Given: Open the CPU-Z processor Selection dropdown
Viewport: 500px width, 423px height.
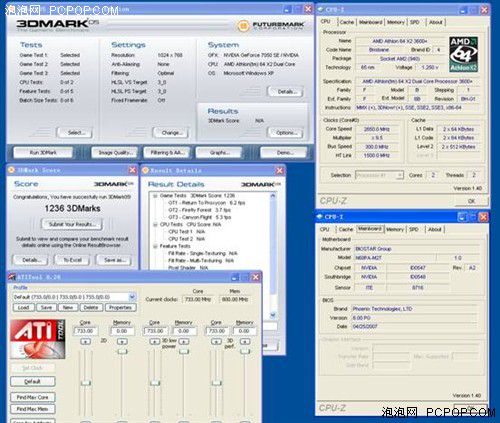Looking at the screenshot, I should pos(400,175).
